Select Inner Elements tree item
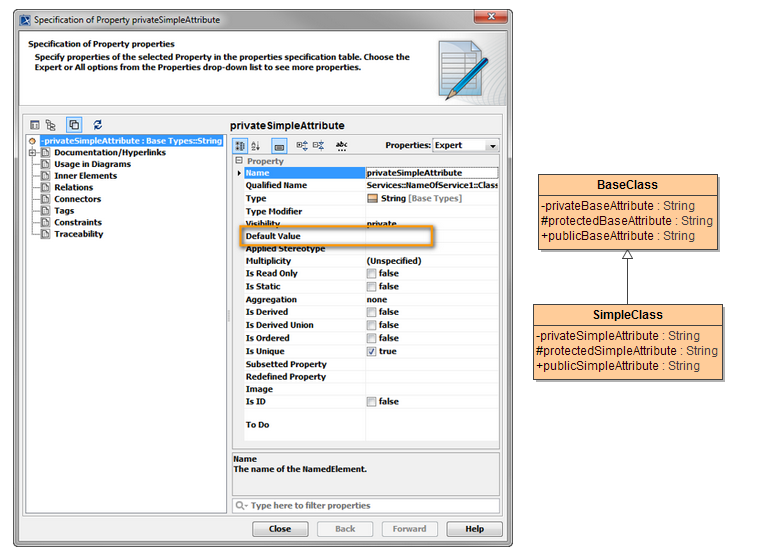 click(85, 176)
